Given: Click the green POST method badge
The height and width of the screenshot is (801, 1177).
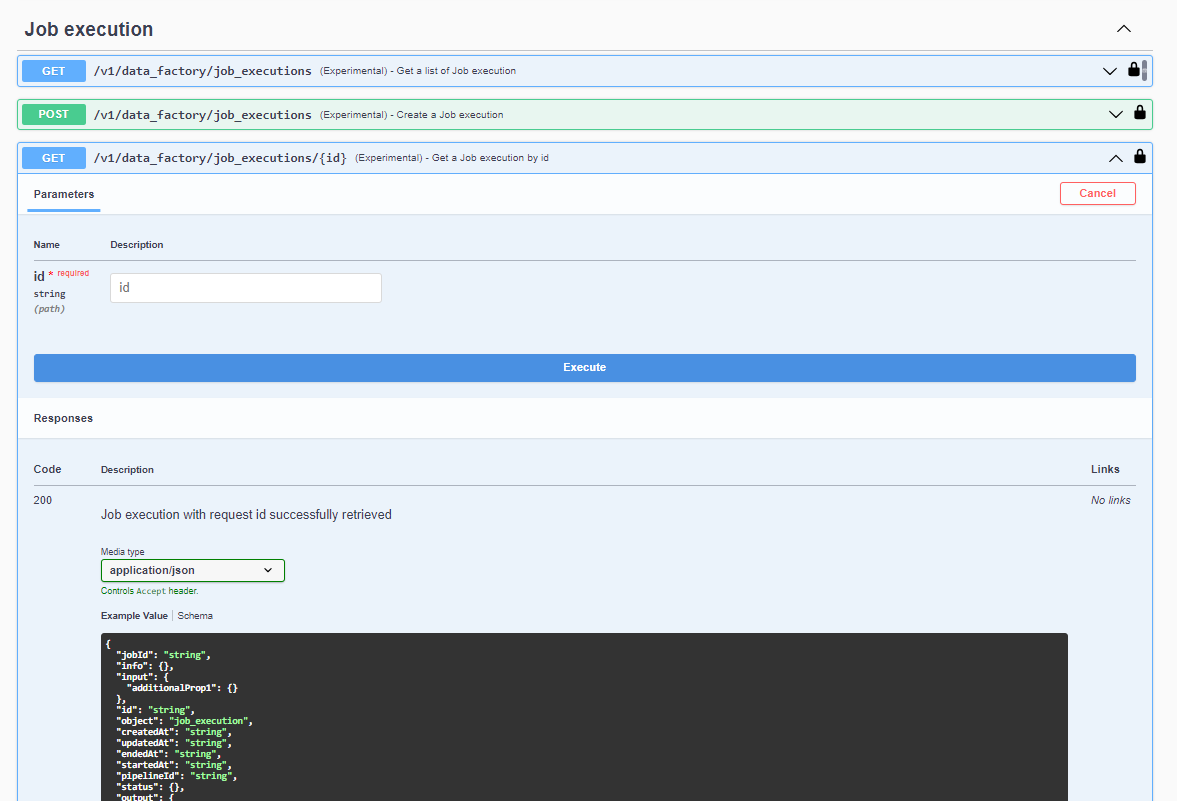Looking at the screenshot, I should [54, 114].
